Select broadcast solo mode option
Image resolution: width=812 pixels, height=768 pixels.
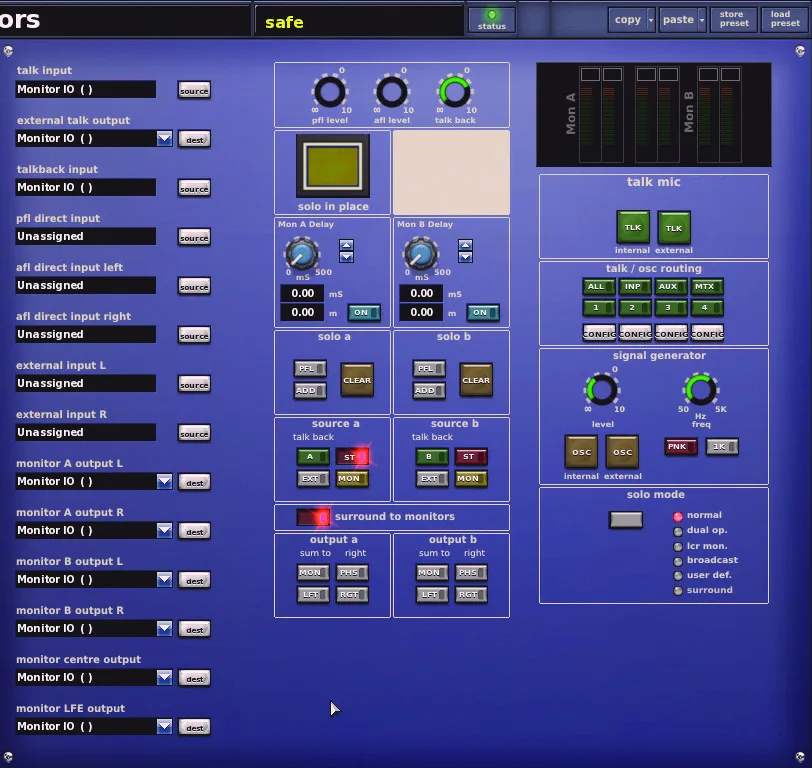coord(678,561)
